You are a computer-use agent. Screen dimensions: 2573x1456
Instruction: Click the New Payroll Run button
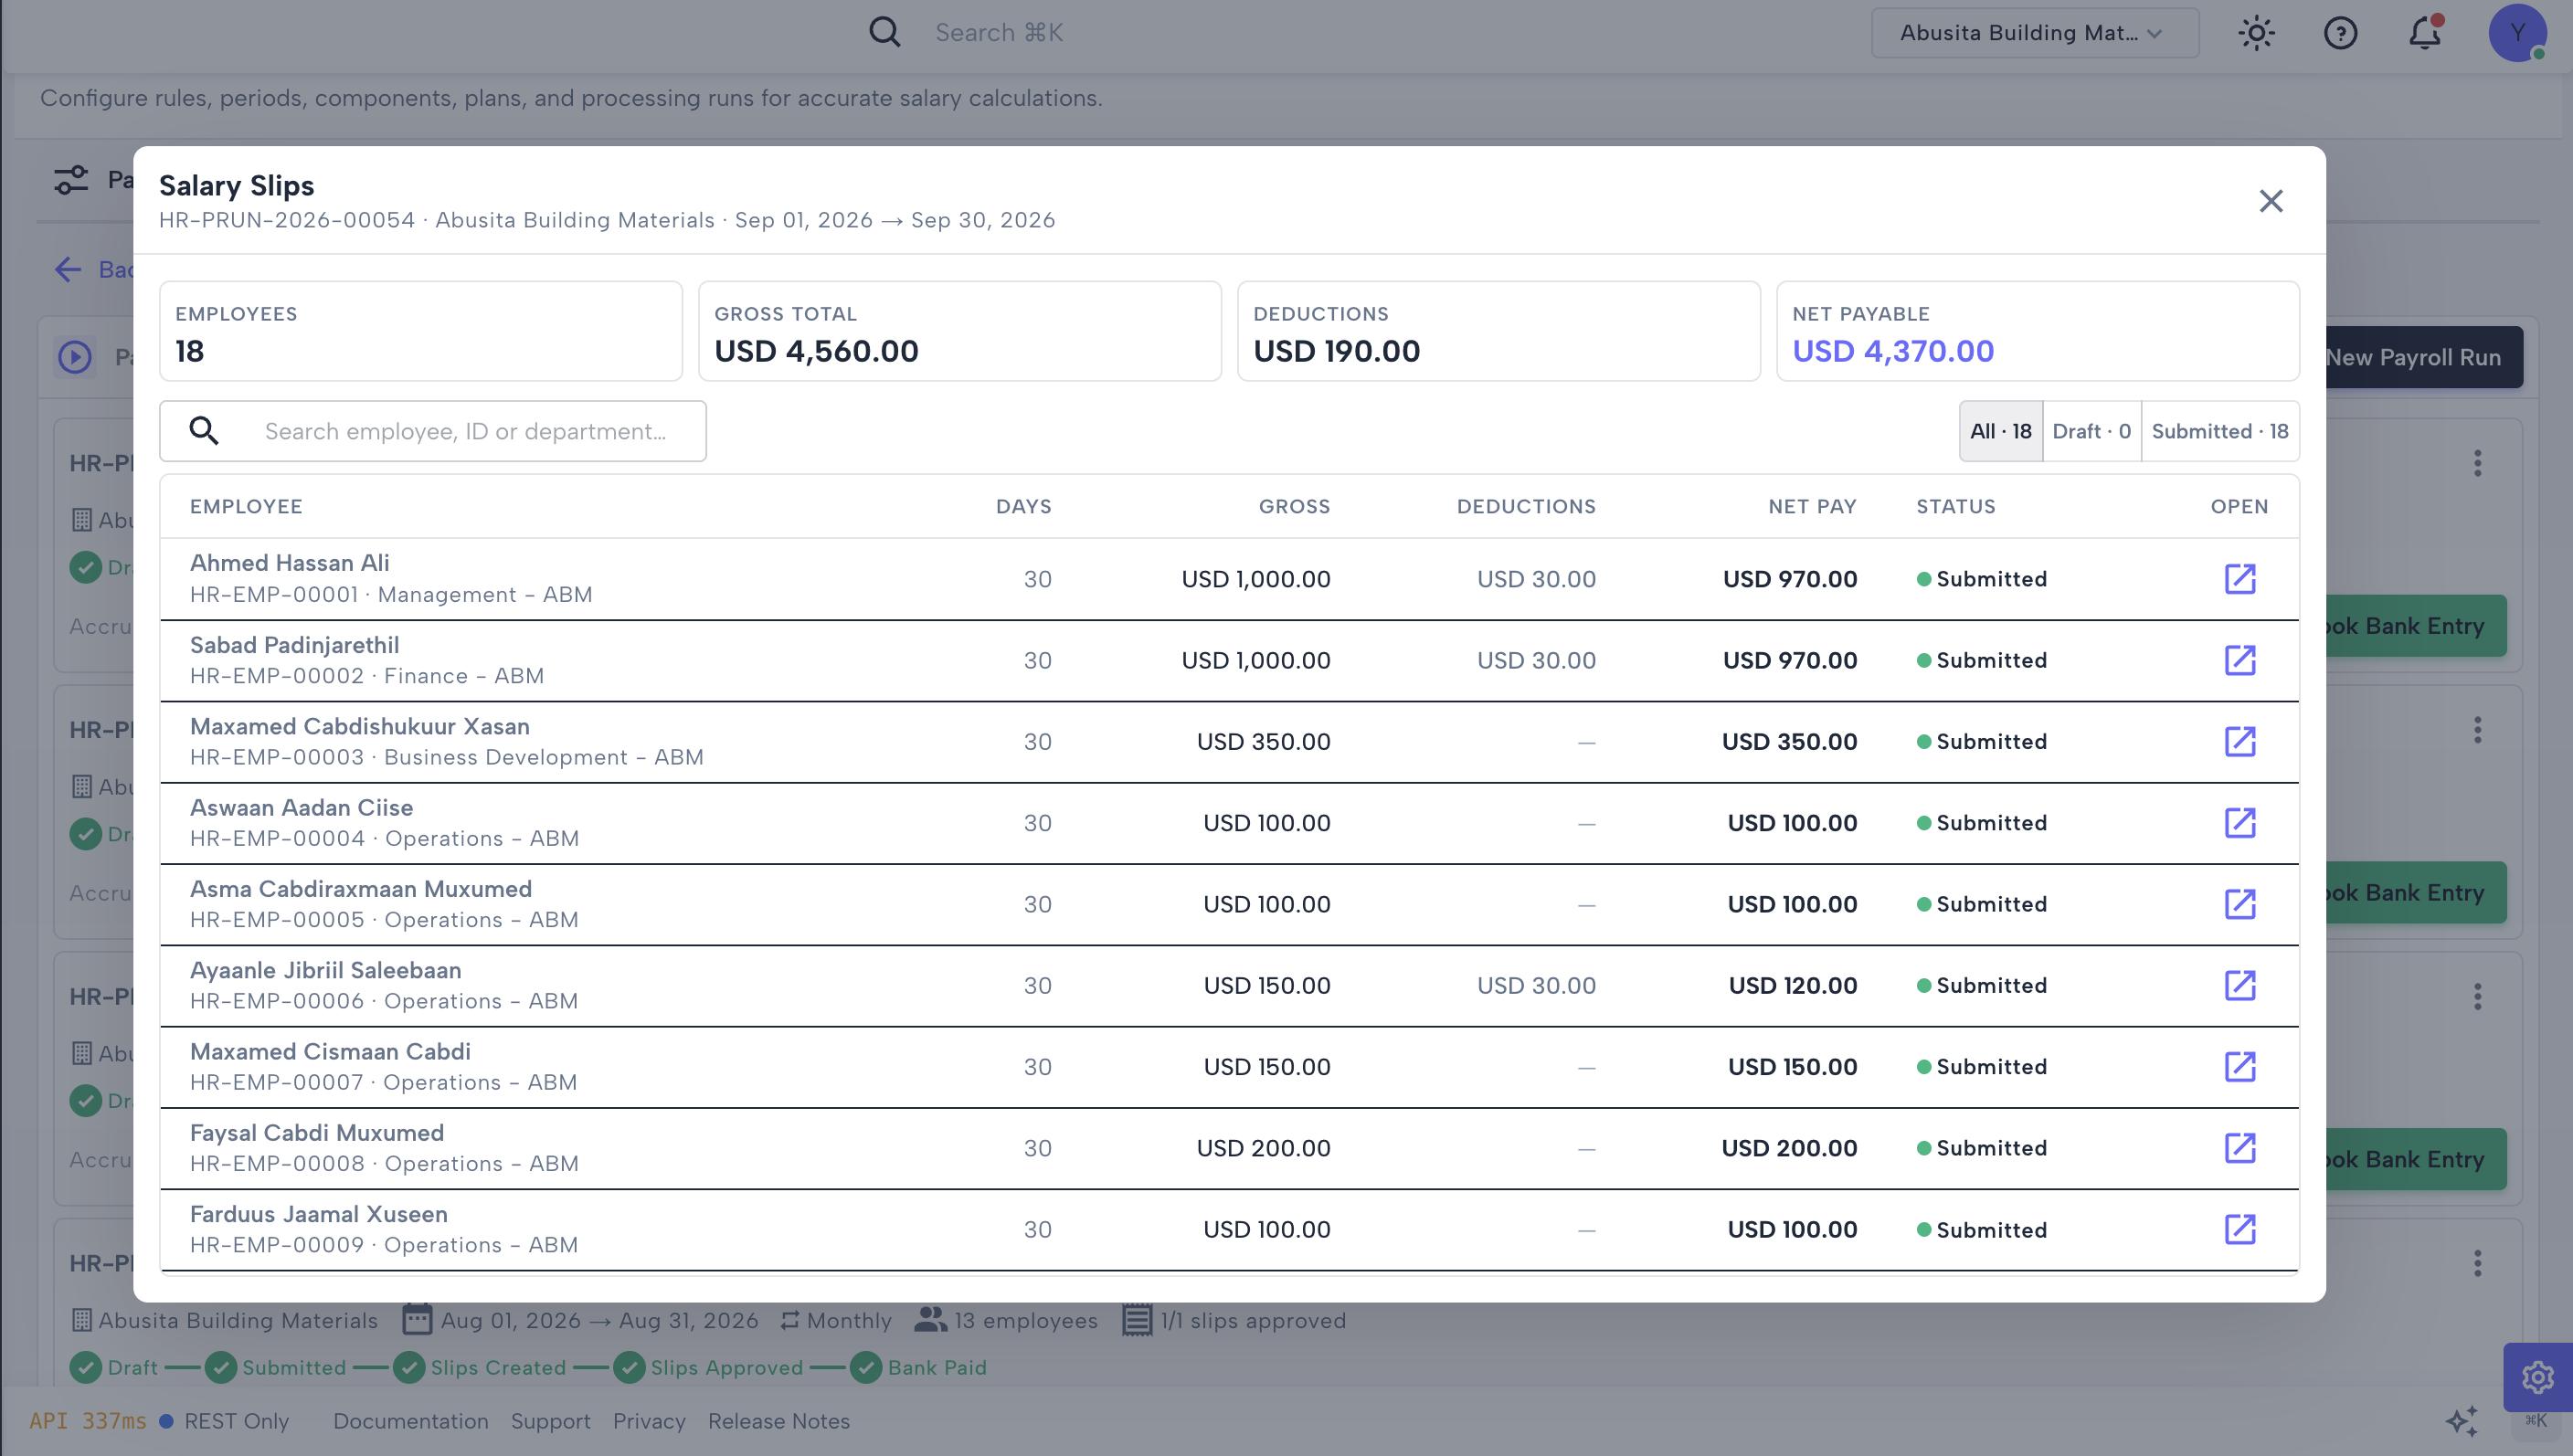point(2412,357)
